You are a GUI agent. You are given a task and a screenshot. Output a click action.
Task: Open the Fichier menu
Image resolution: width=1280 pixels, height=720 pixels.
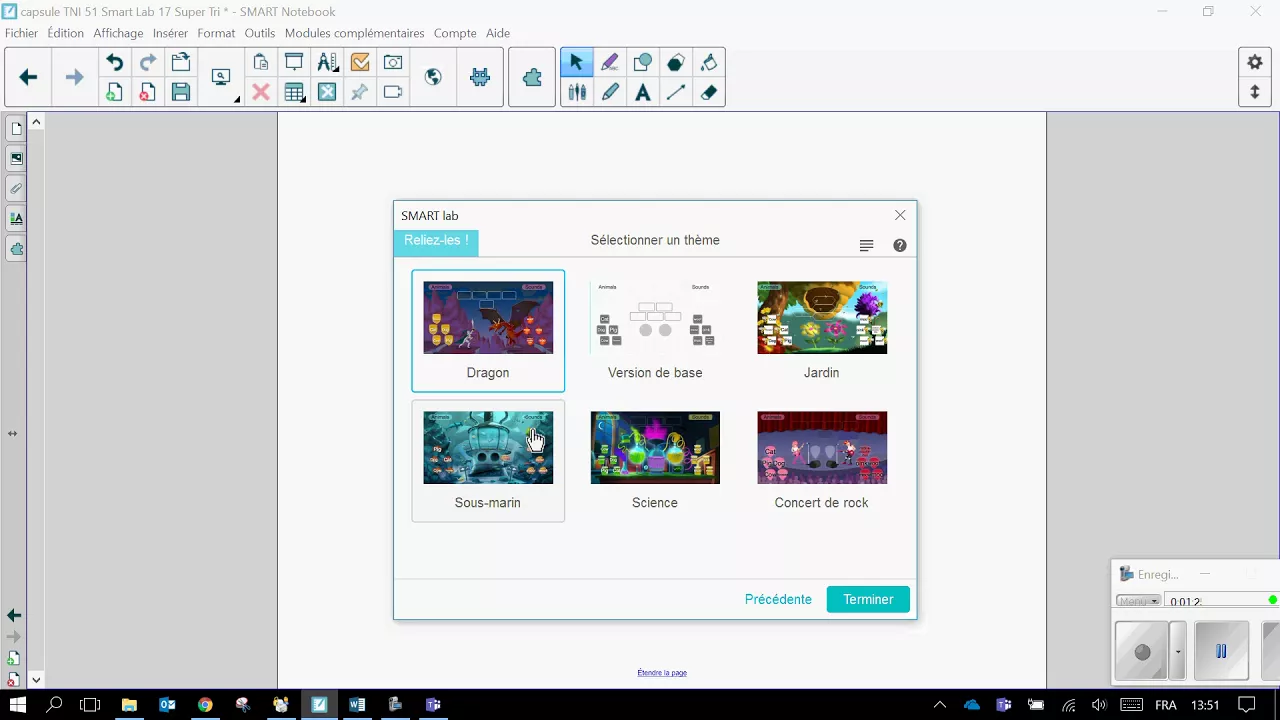[x=21, y=33]
